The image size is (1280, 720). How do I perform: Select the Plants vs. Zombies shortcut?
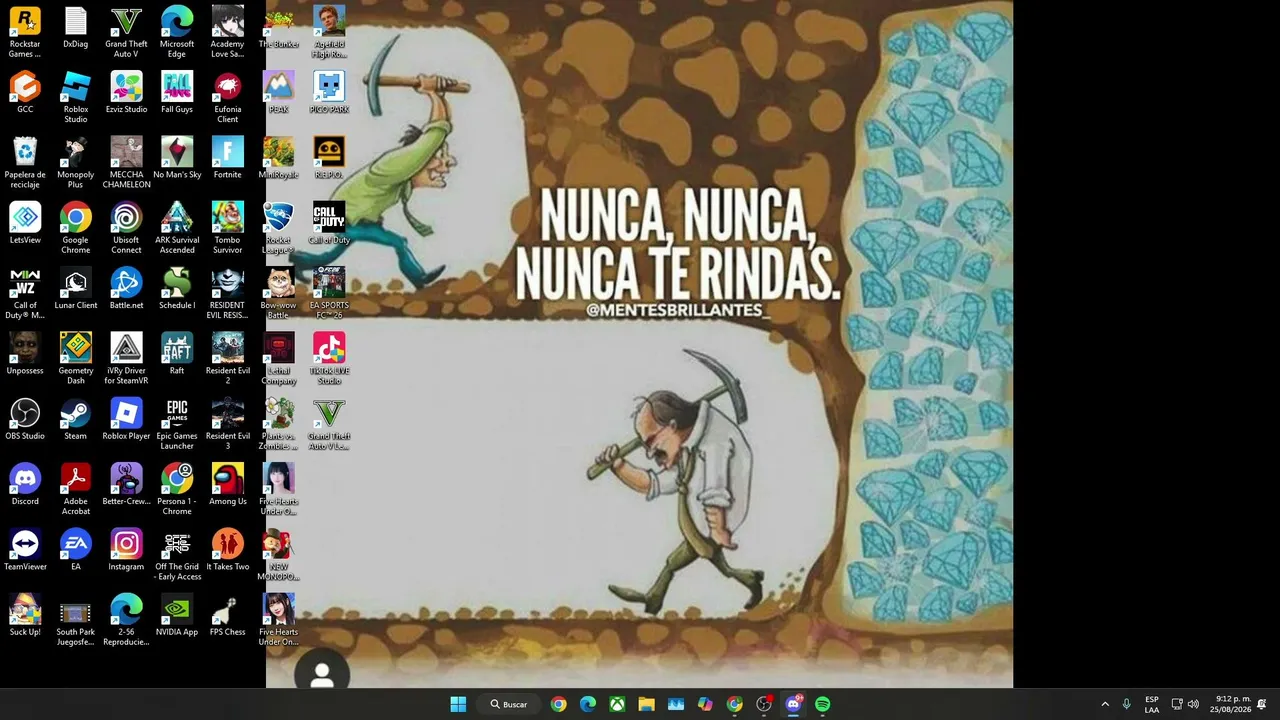point(279,424)
